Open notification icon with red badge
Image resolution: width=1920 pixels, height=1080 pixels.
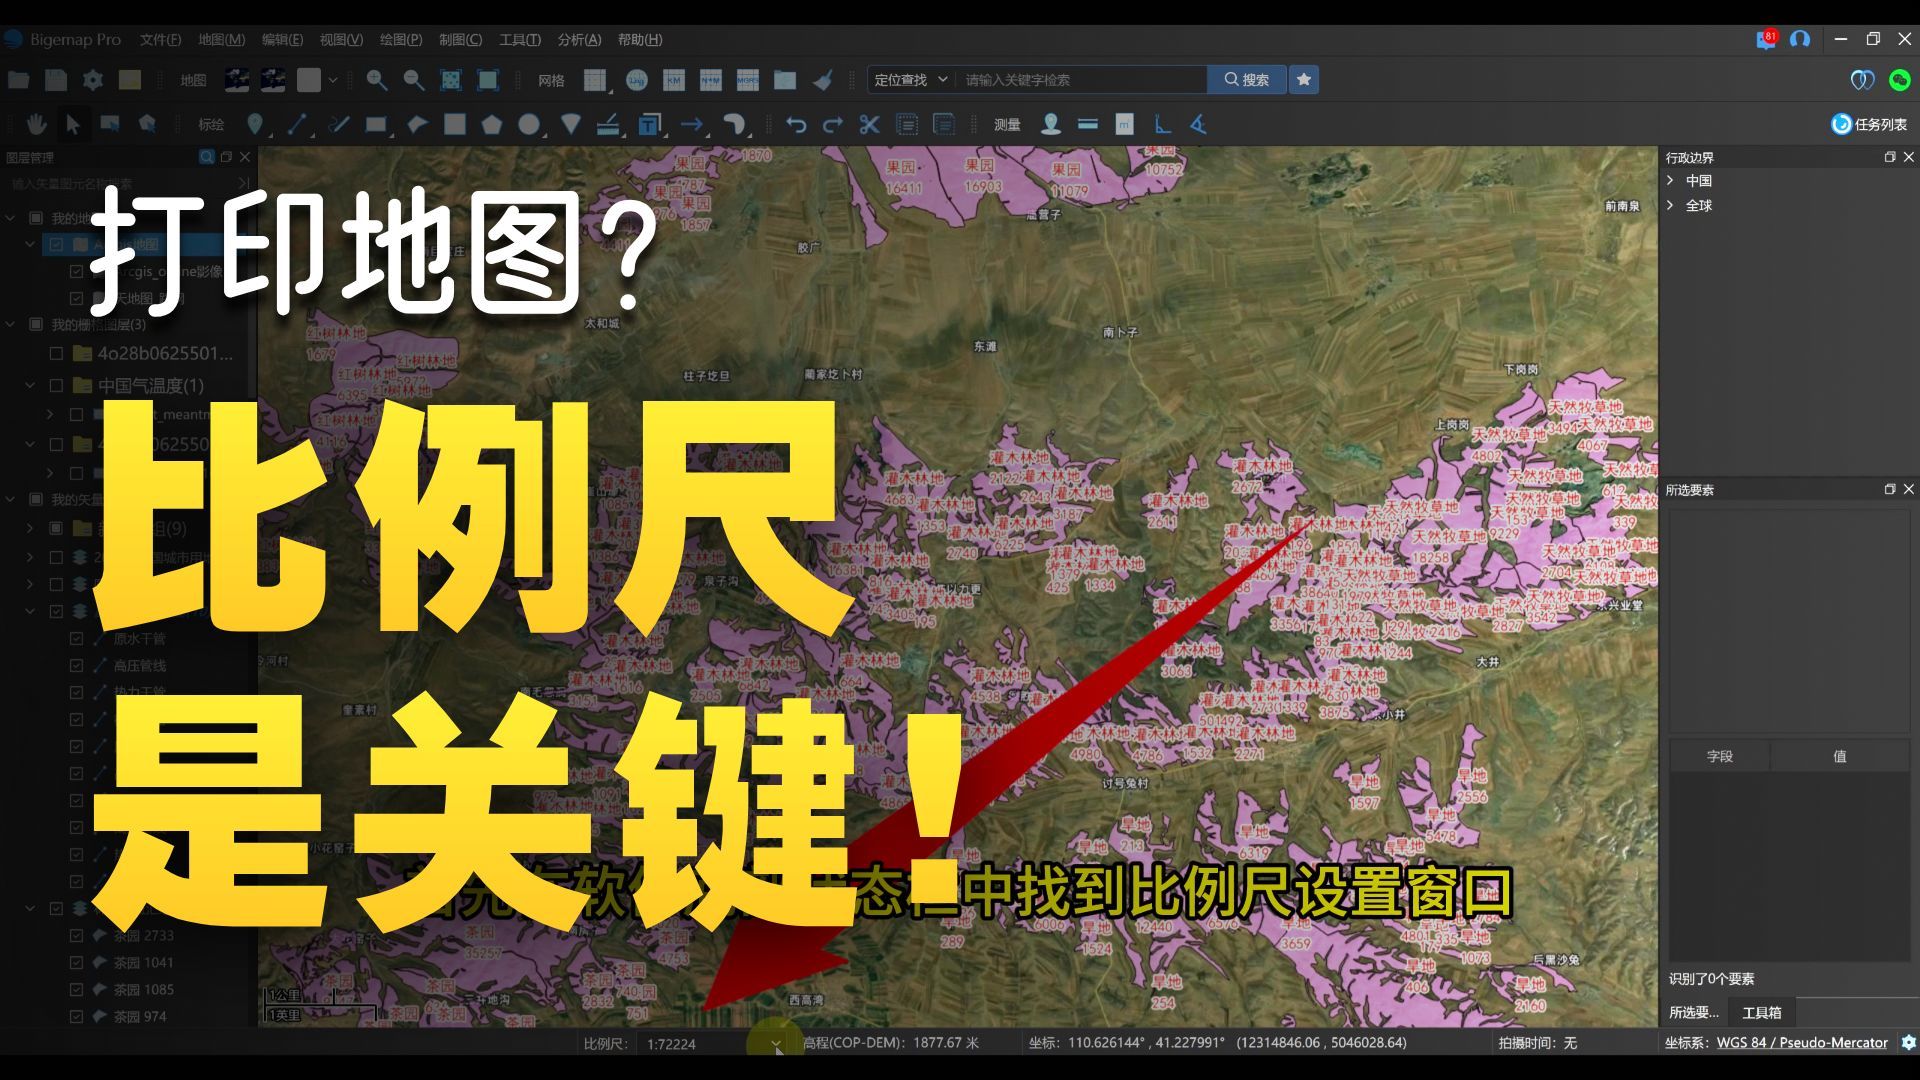pos(1766,39)
